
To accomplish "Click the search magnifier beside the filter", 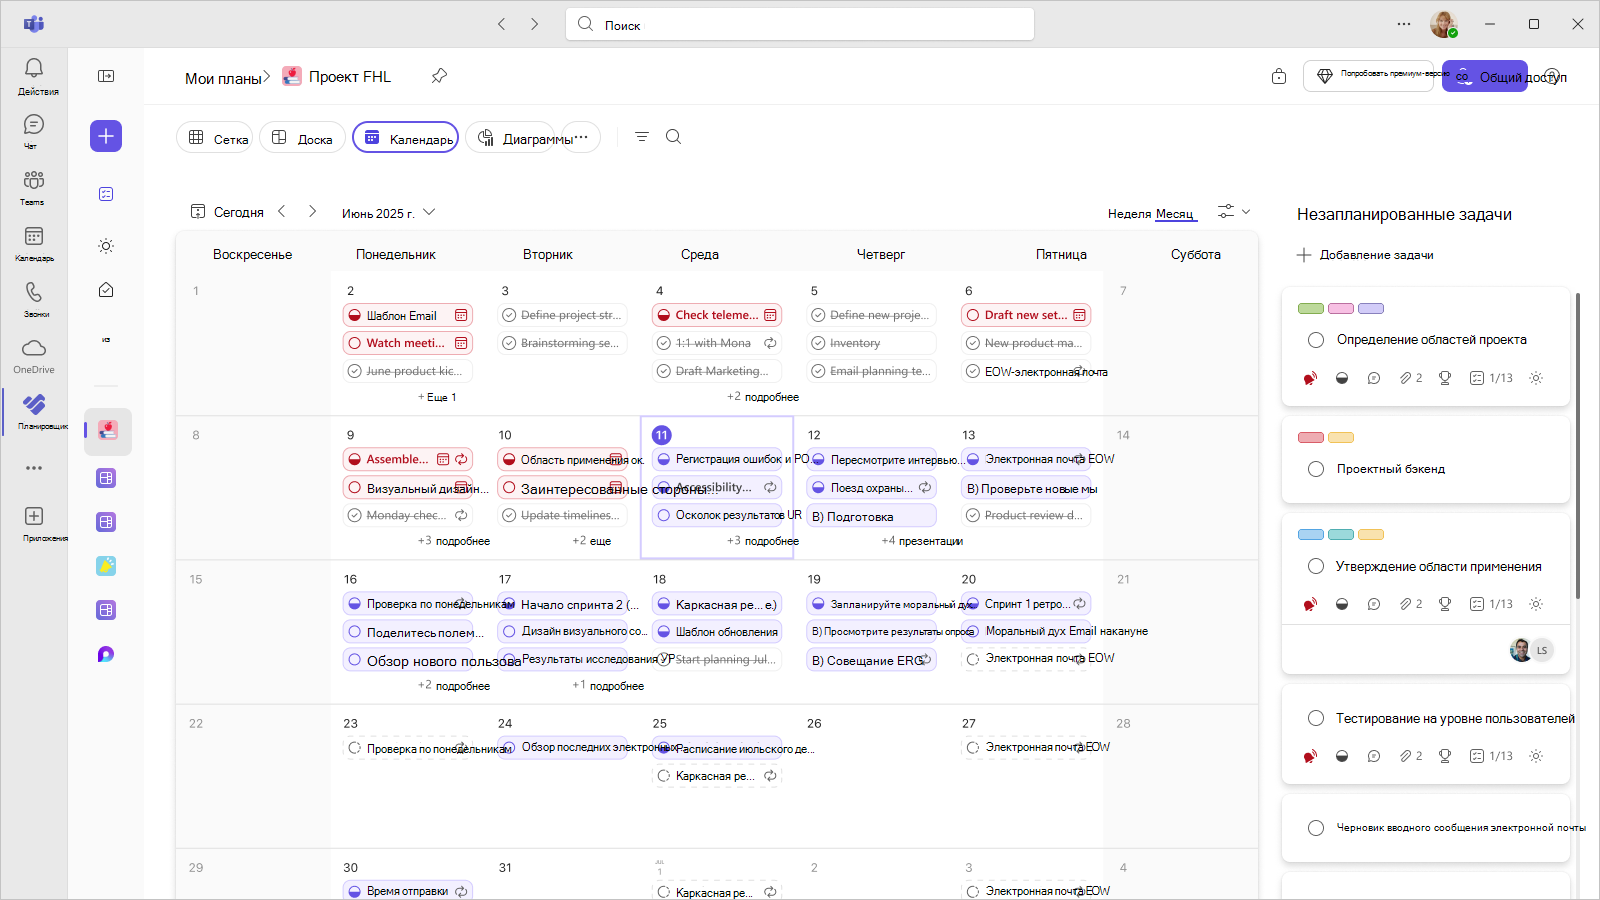I will (x=674, y=136).
